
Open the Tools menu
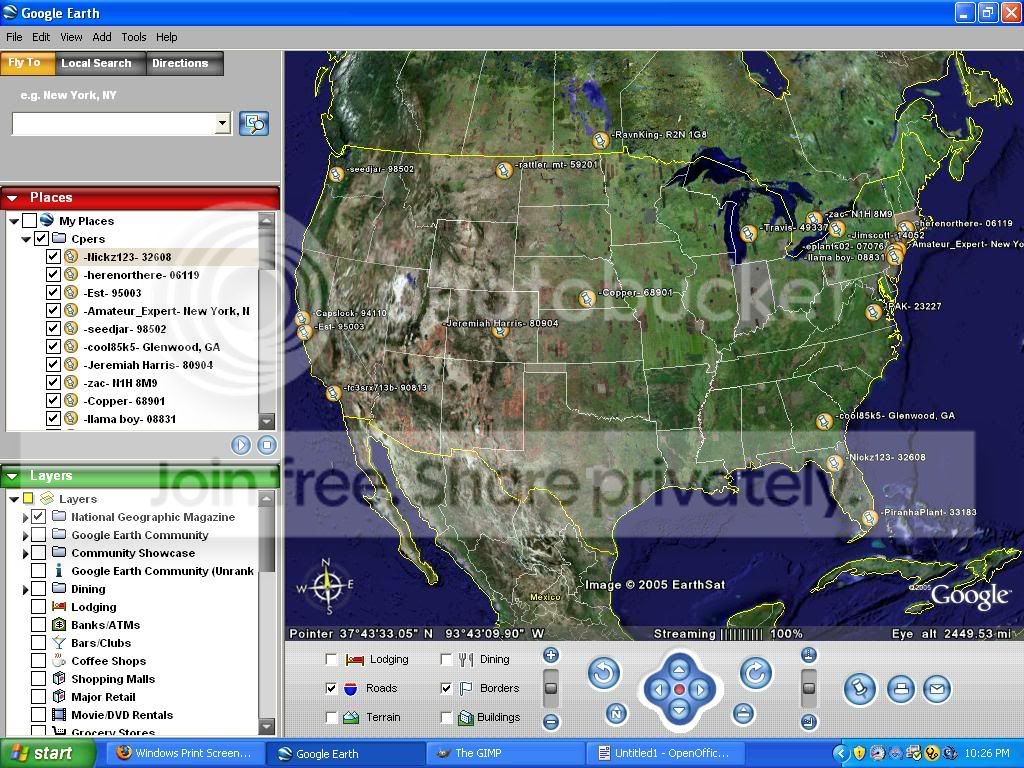[x=134, y=37]
